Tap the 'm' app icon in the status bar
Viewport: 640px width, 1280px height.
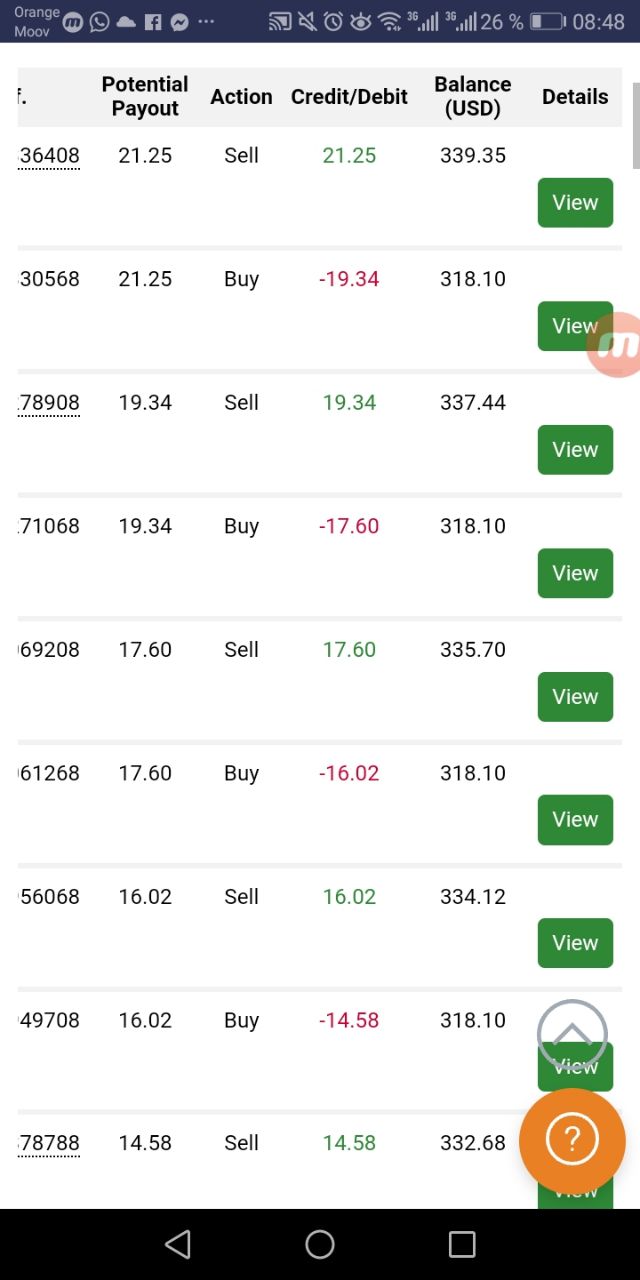72,22
